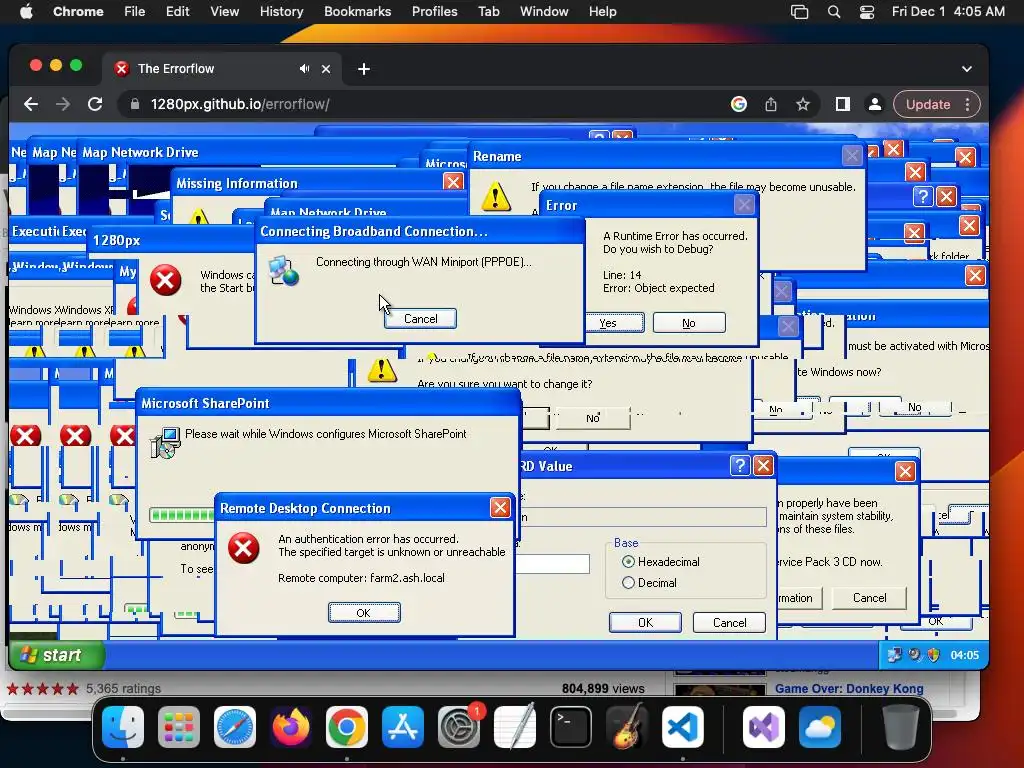Click the Chrome icon in the Dock
Image resolution: width=1024 pixels, height=768 pixels.
(347, 727)
